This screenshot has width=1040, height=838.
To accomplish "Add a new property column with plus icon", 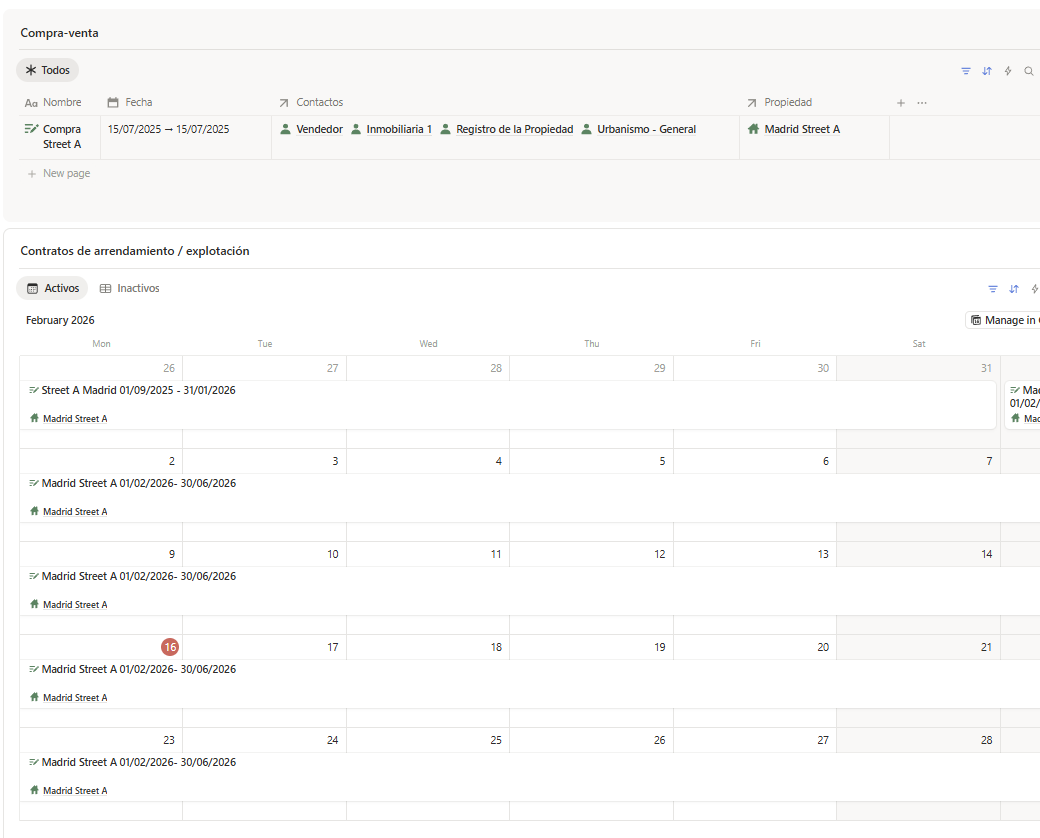I will click(x=900, y=103).
